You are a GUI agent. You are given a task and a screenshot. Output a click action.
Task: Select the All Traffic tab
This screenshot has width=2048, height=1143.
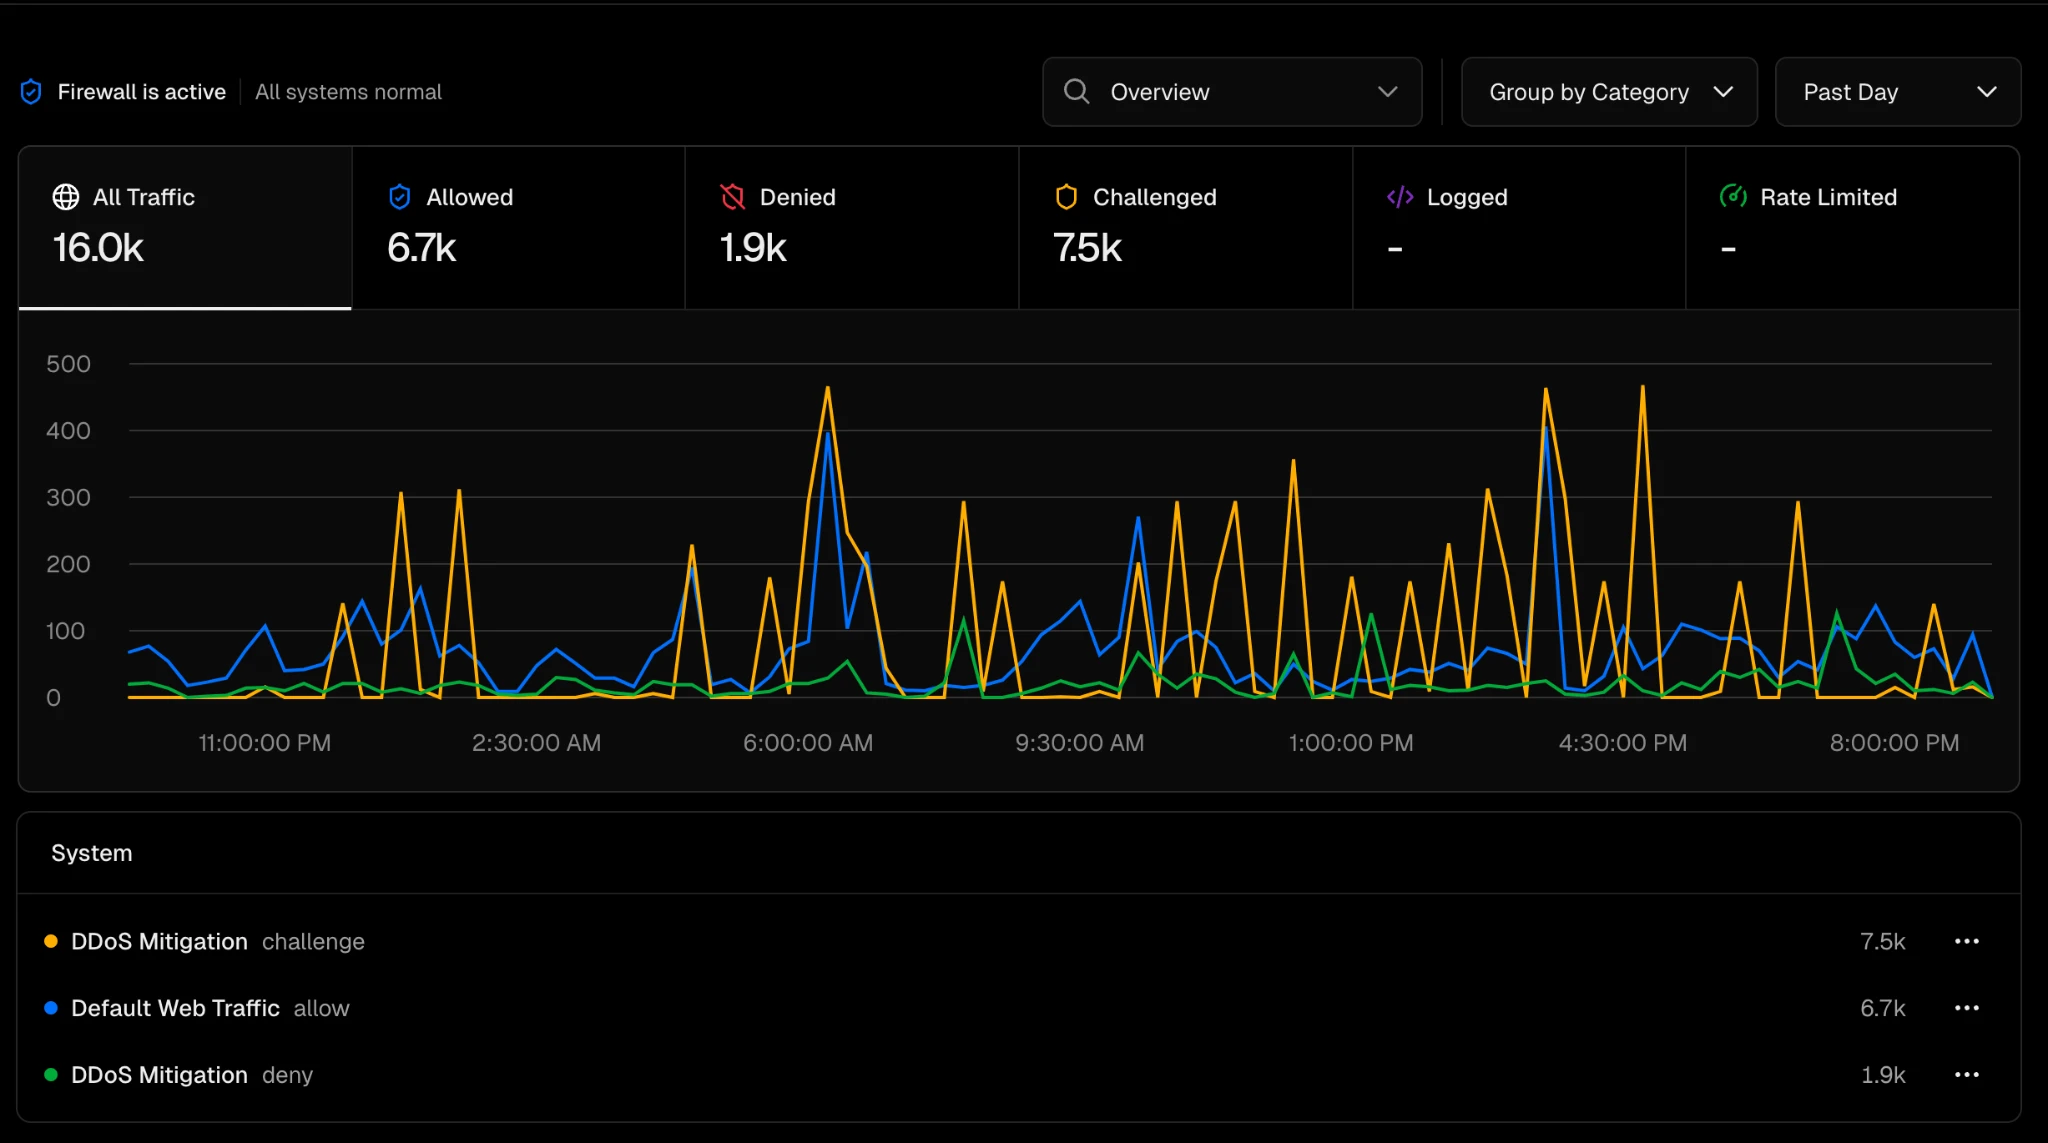click(185, 228)
